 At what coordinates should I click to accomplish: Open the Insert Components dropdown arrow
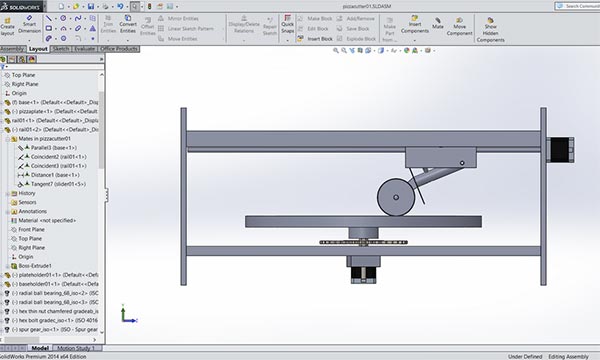[415, 40]
